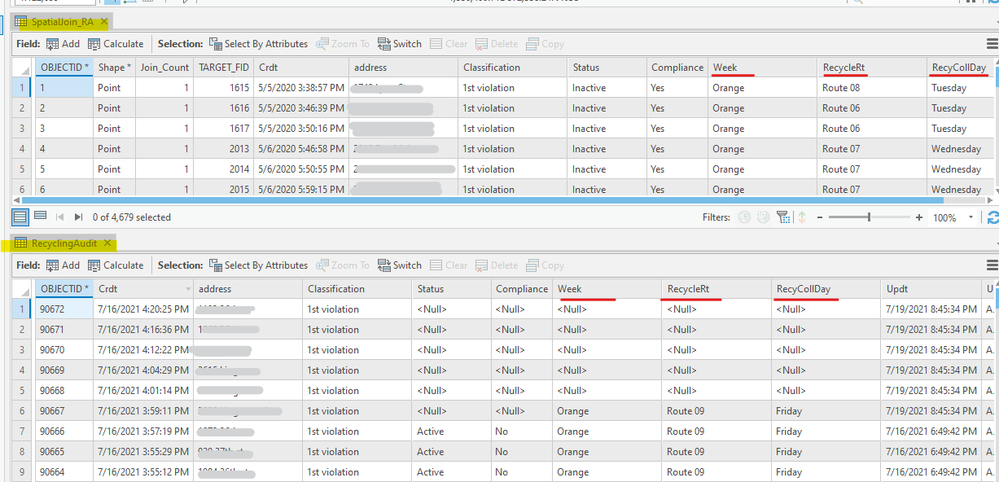Select RecycleRt column header in SpatialJoin_RA
Screen dimensions: 999x482
(871, 67)
